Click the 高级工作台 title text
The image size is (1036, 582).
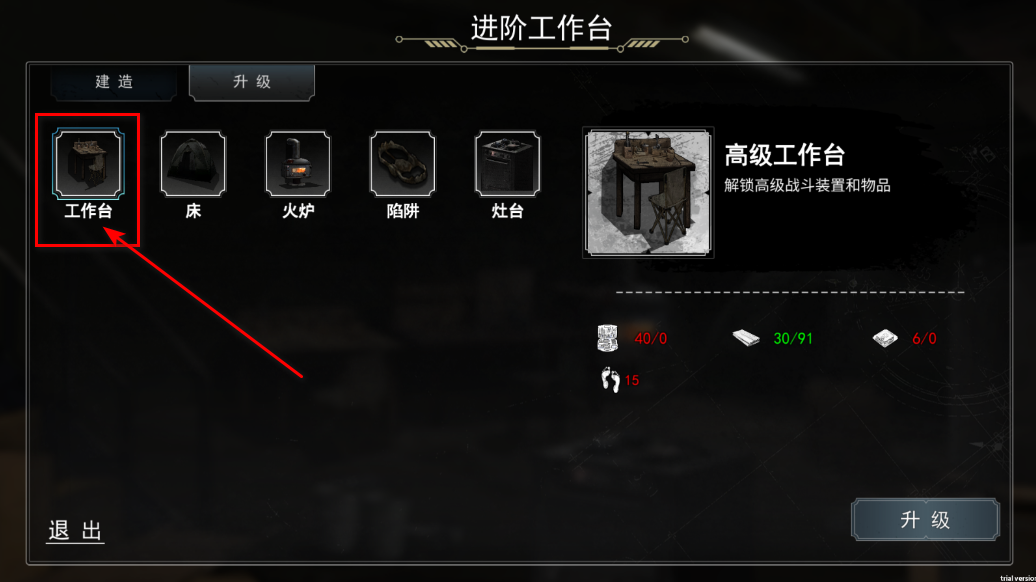pos(784,155)
